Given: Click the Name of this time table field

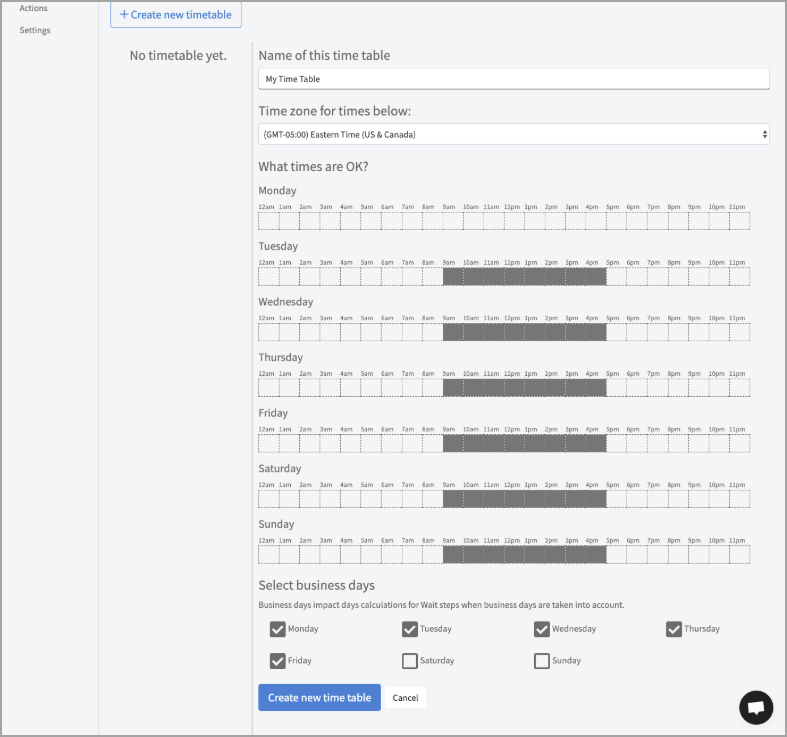Looking at the screenshot, I should [513, 79].
